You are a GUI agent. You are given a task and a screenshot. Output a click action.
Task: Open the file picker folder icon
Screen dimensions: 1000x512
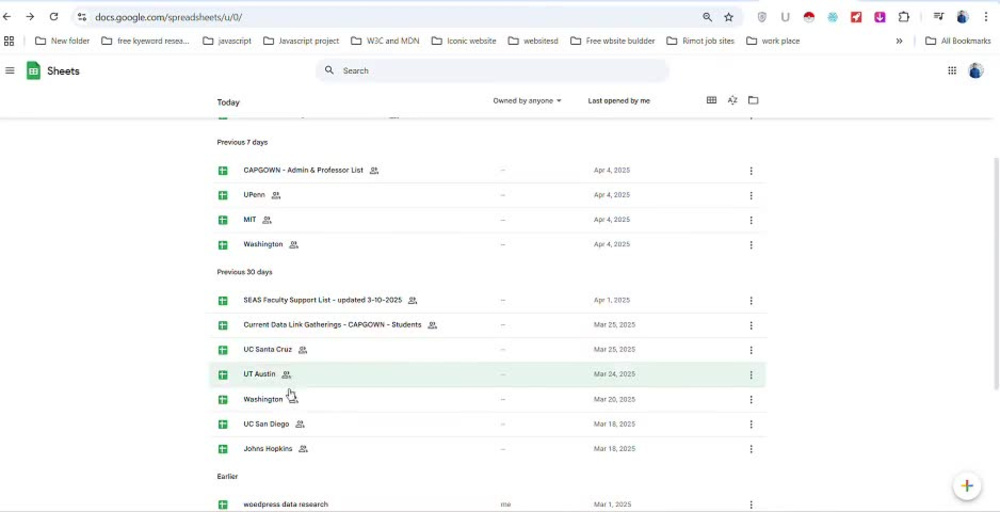(x=753, y=100)
